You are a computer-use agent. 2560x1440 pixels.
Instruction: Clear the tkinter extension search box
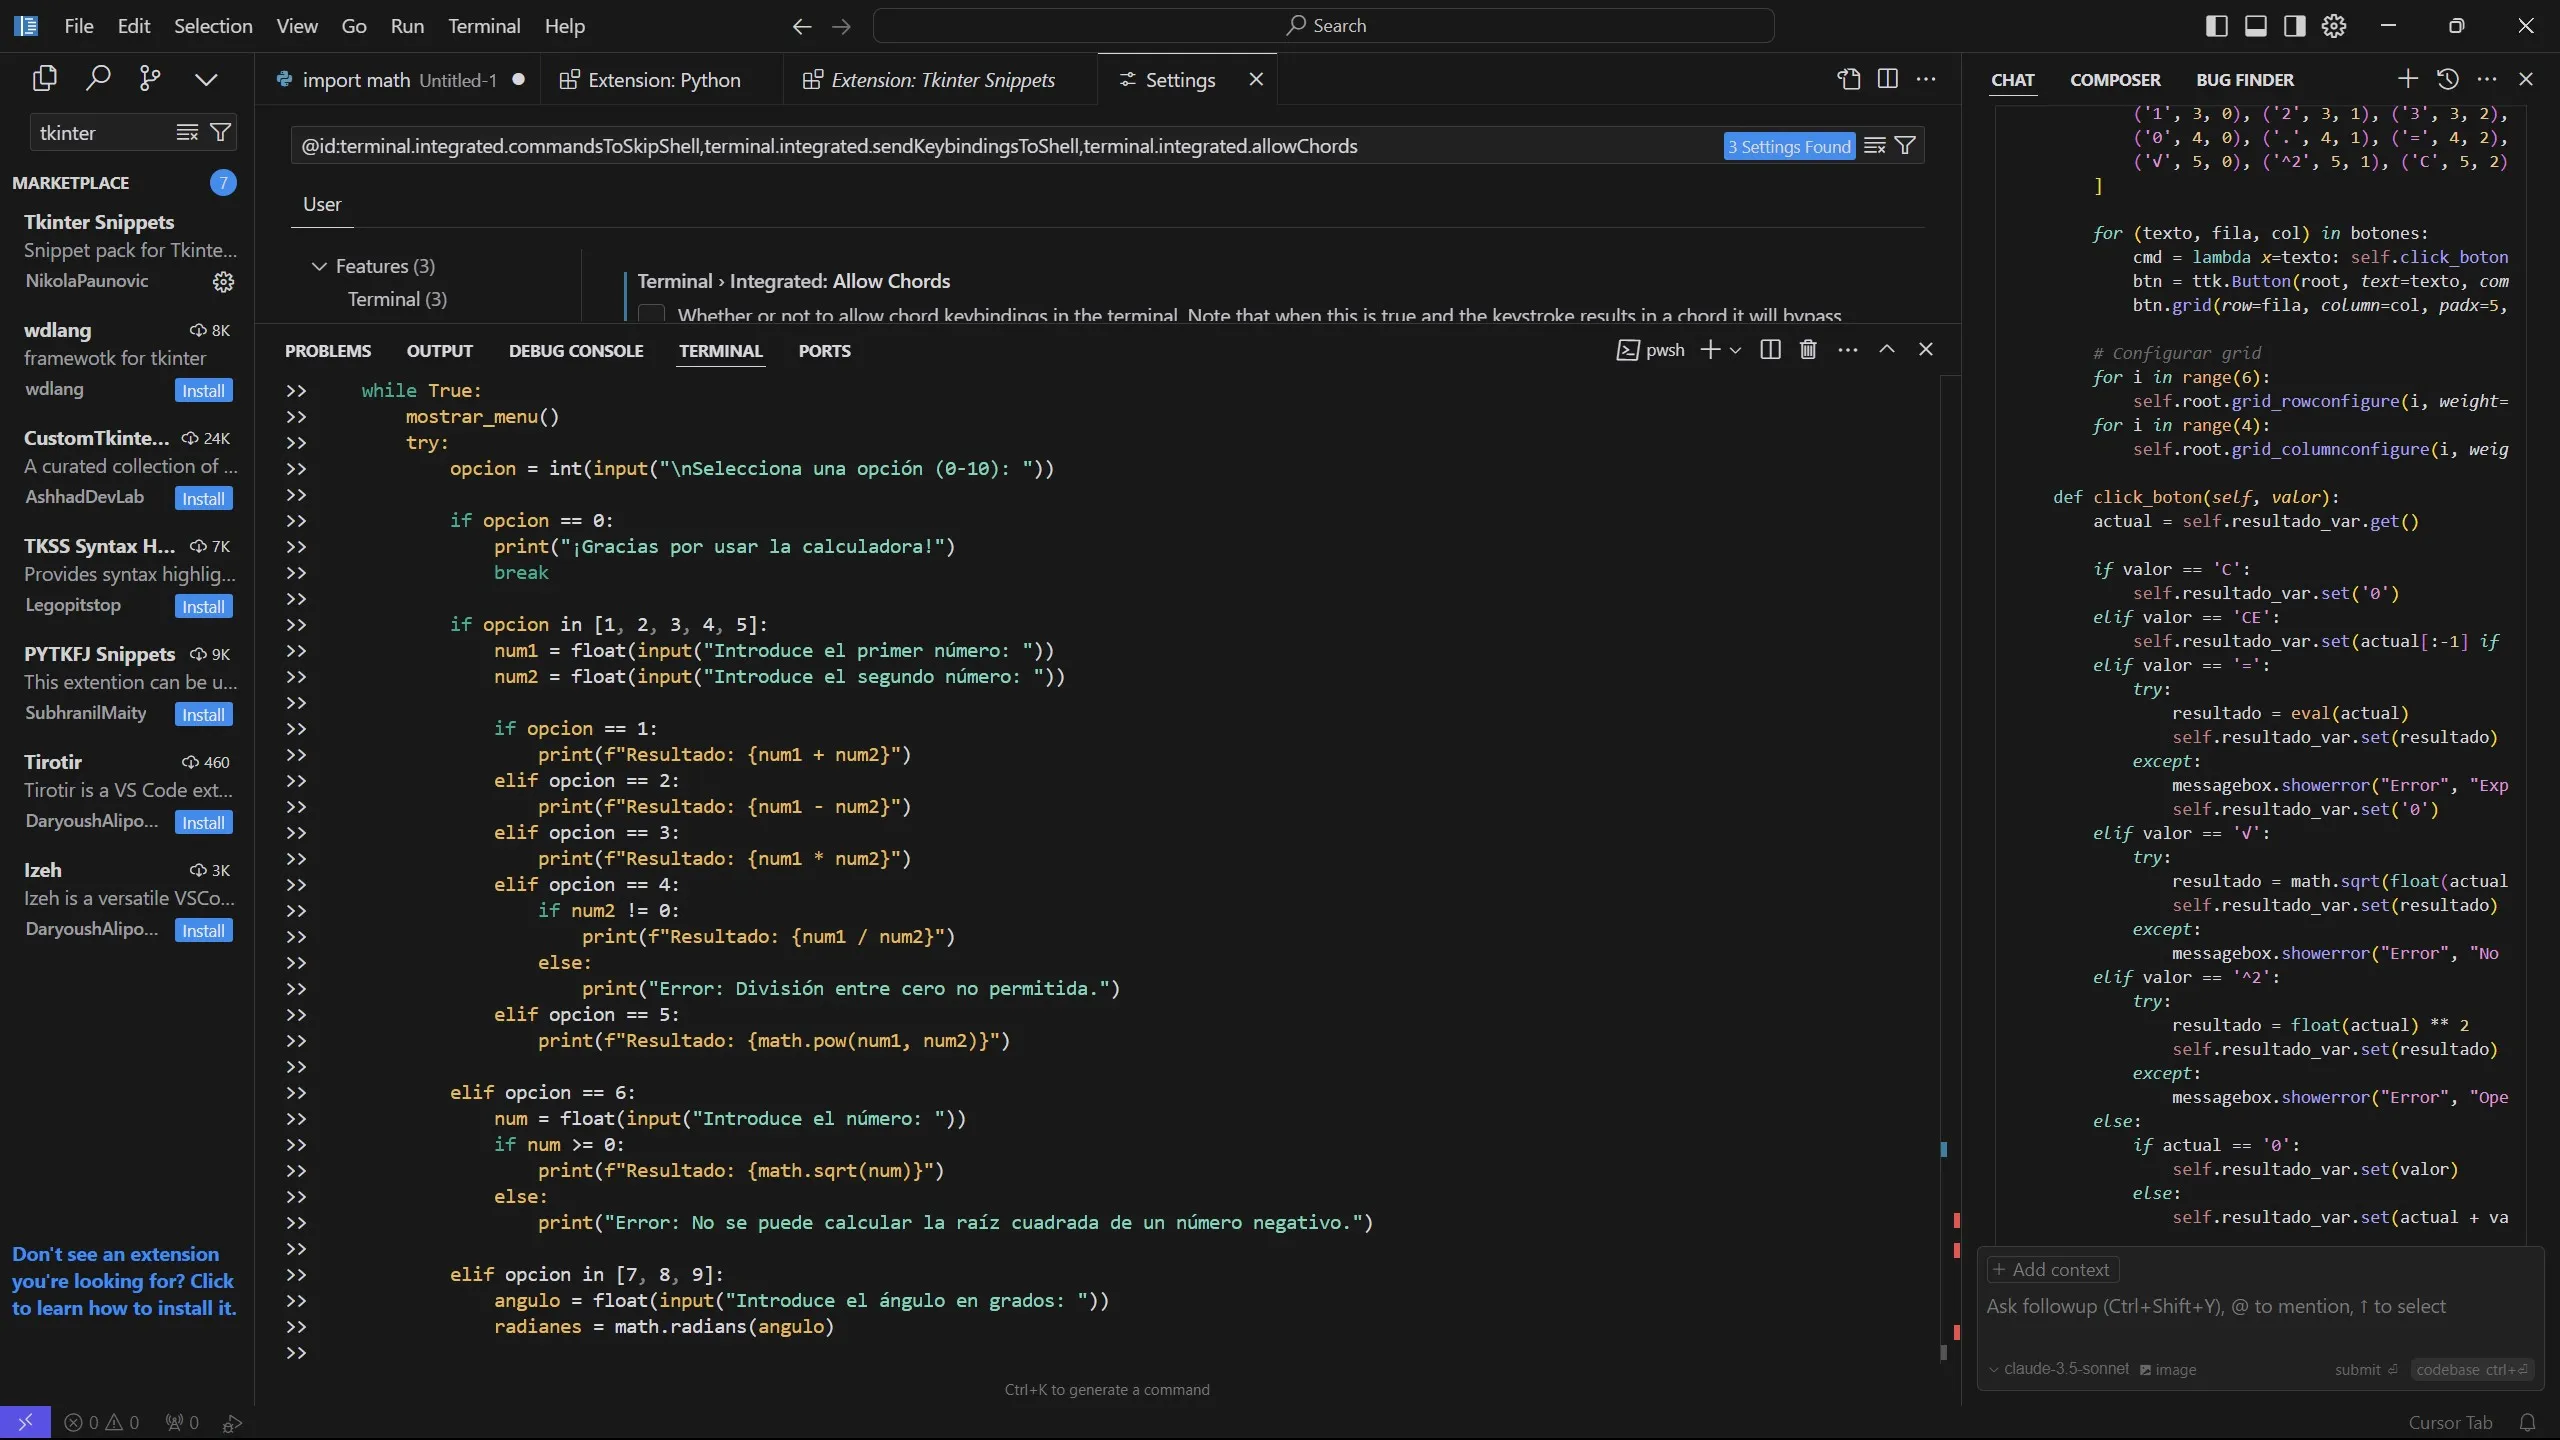(x=186, y=132)
